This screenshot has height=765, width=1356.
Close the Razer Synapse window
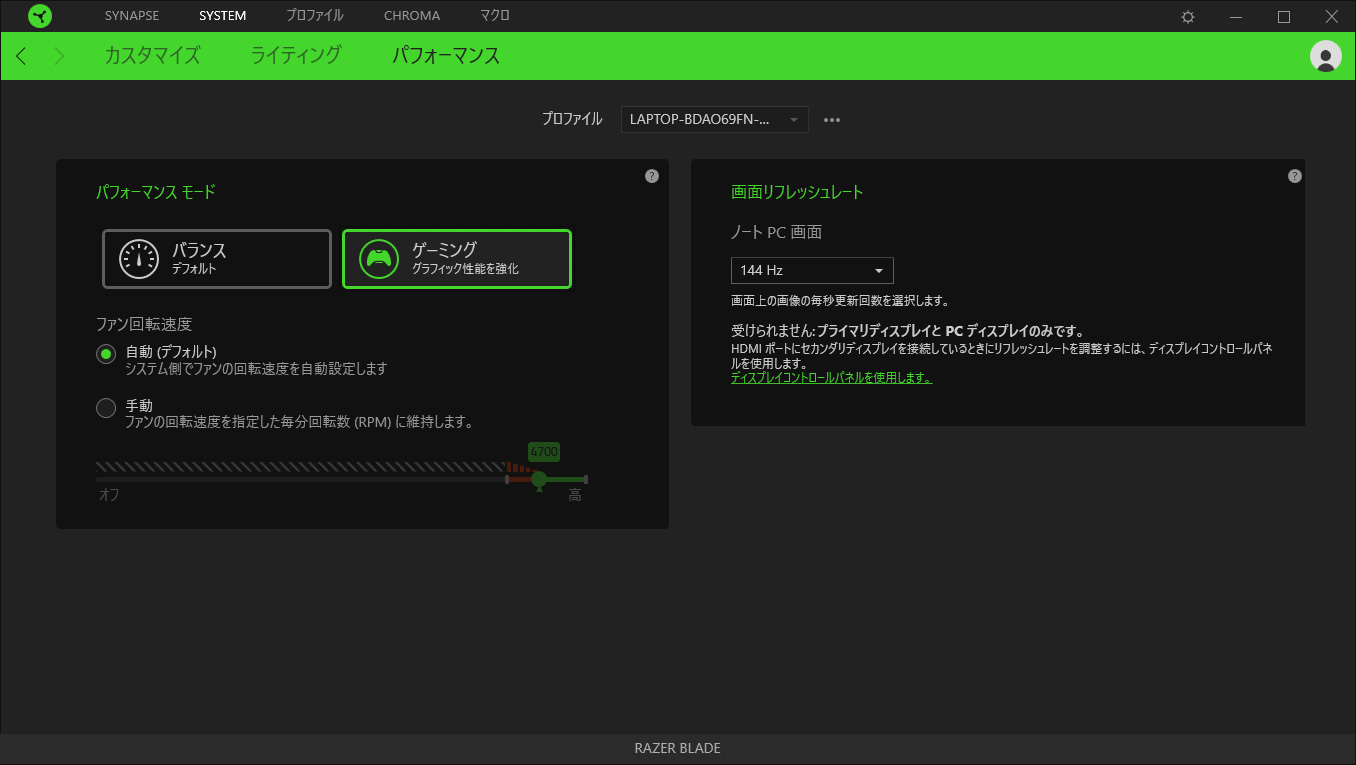[1332, 16]
